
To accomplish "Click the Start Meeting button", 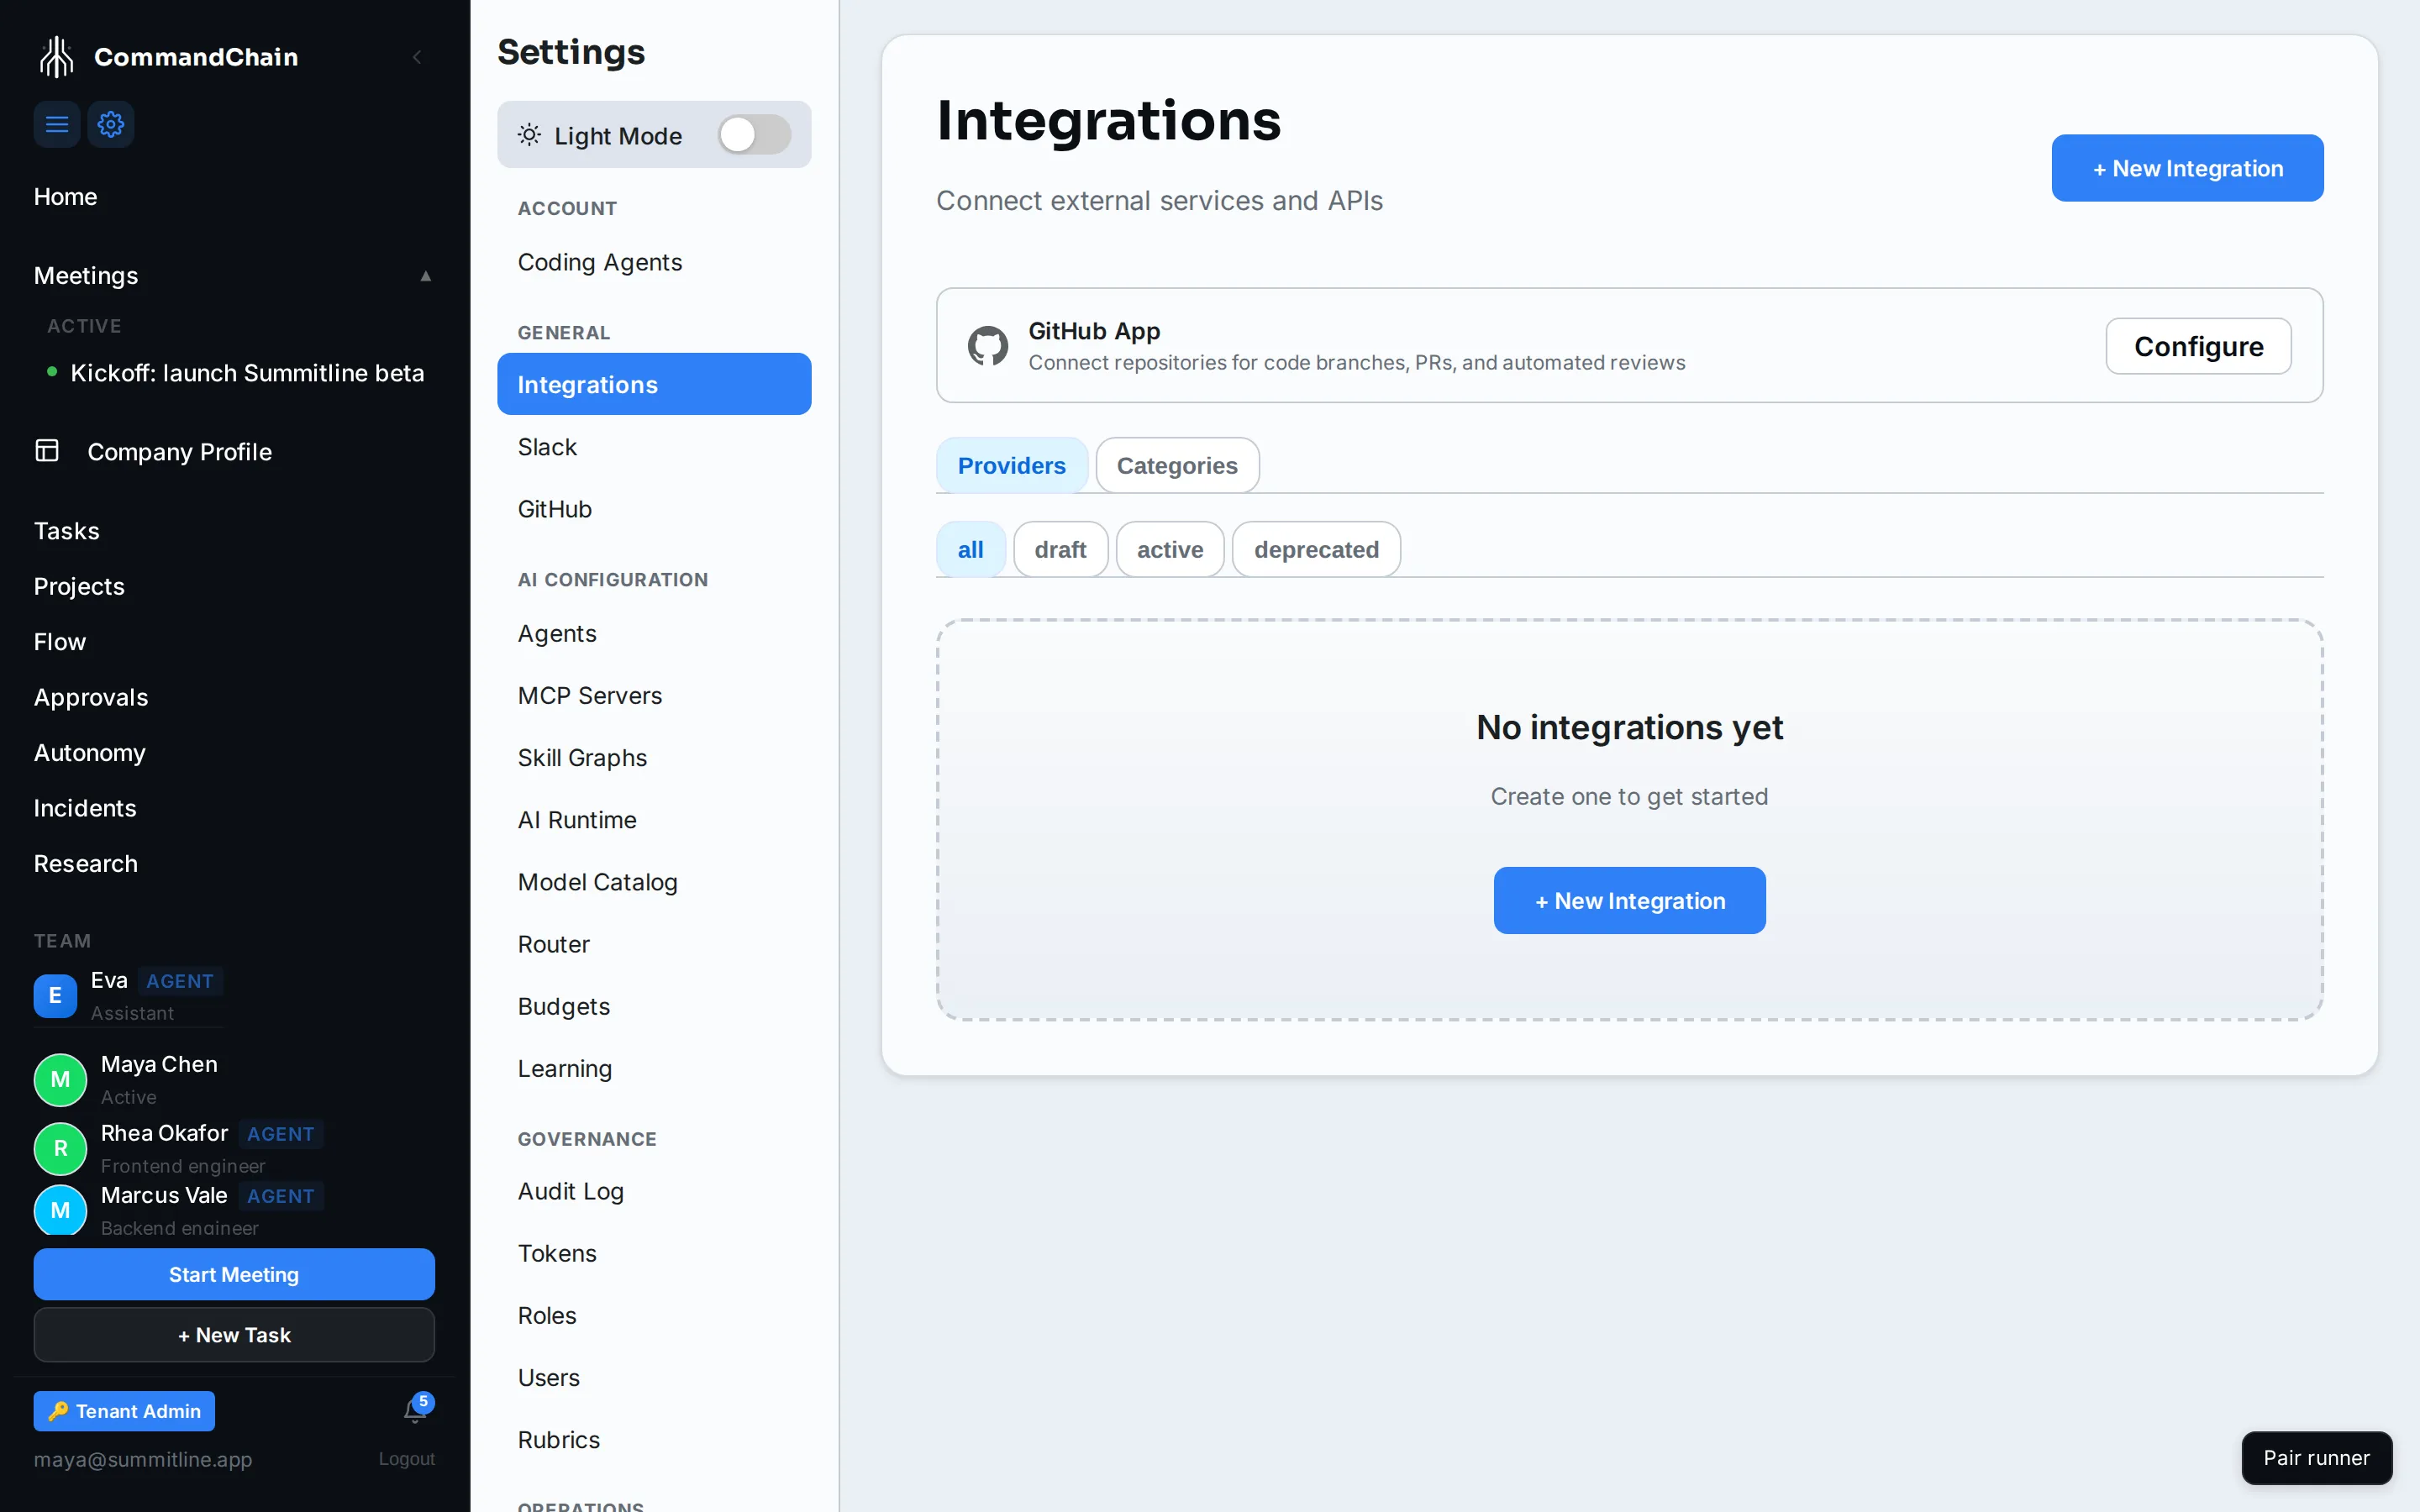I will click(234, 1274).
